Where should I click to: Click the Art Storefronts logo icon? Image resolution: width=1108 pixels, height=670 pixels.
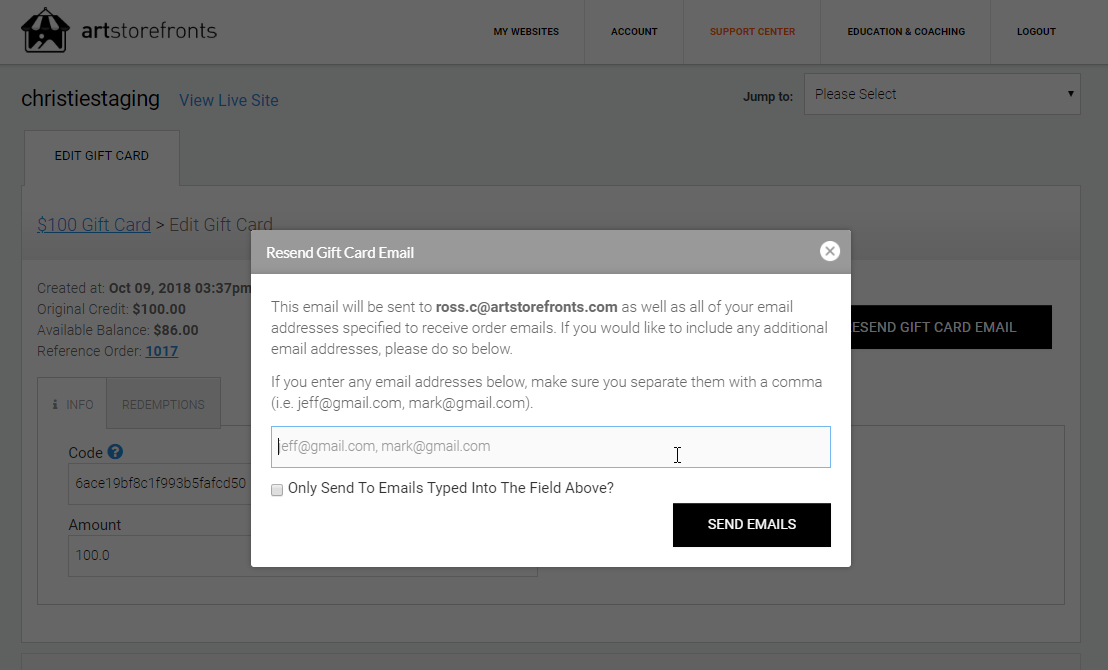(44, 30)
